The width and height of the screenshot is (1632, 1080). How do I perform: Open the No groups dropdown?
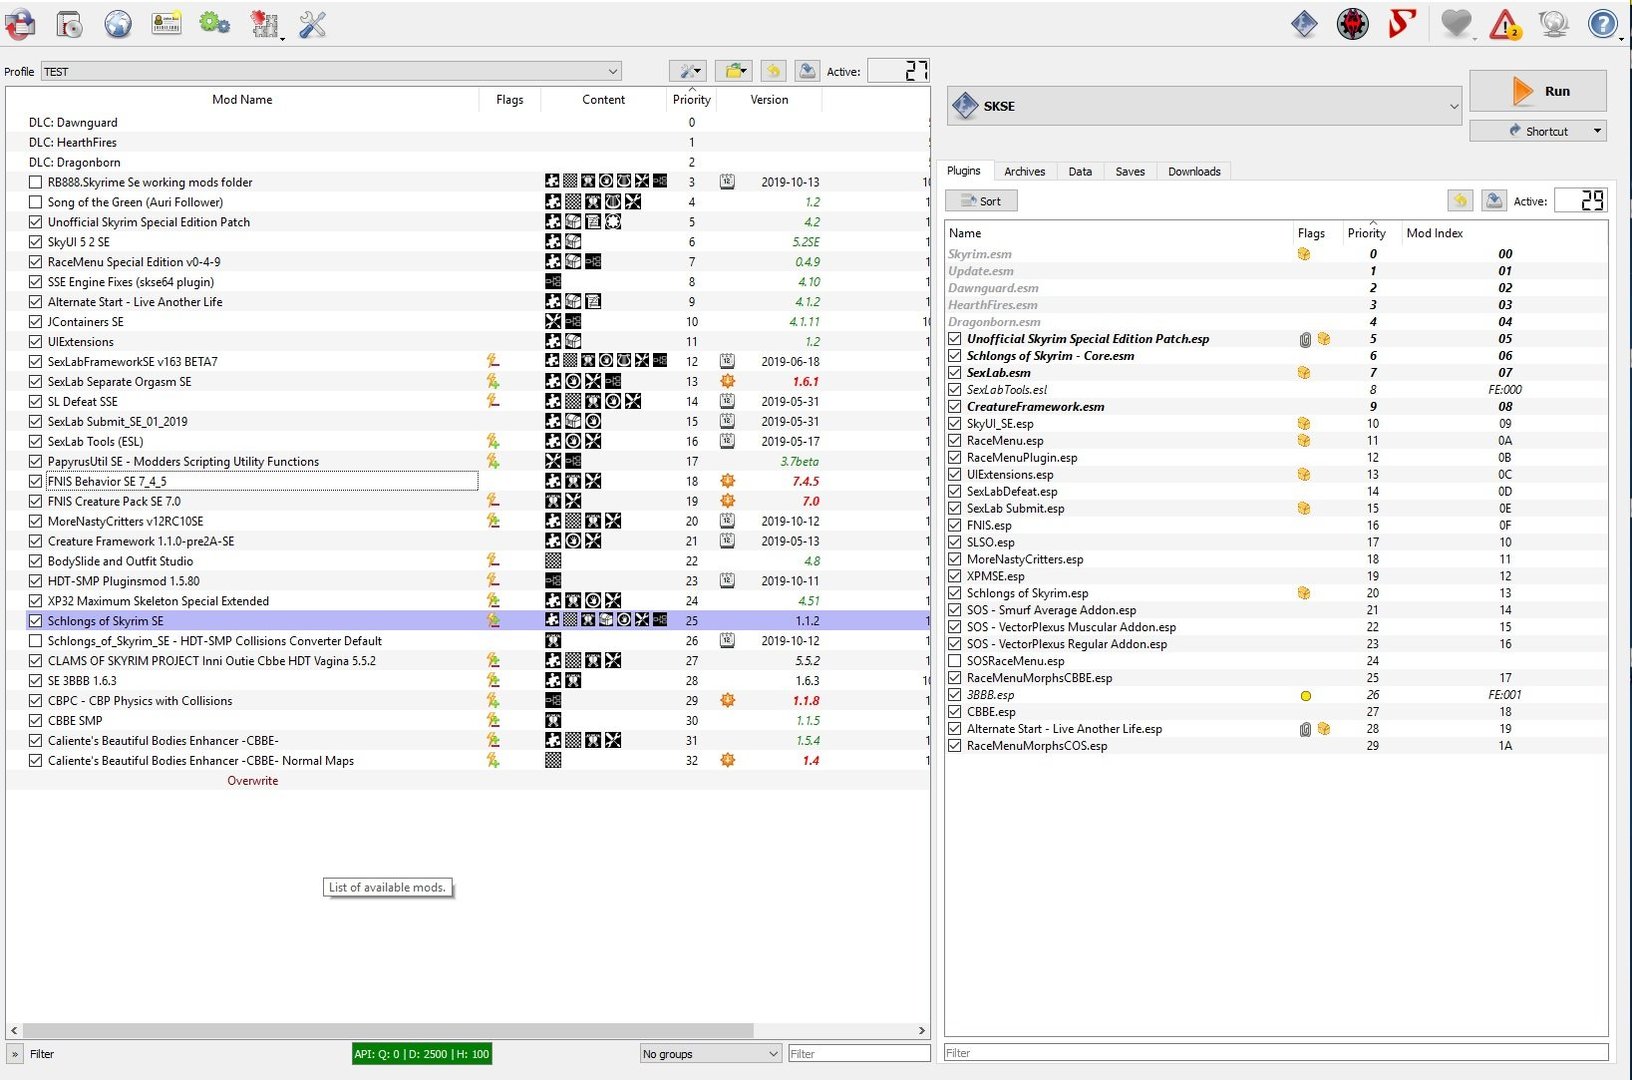click(x=710, y=1054)
